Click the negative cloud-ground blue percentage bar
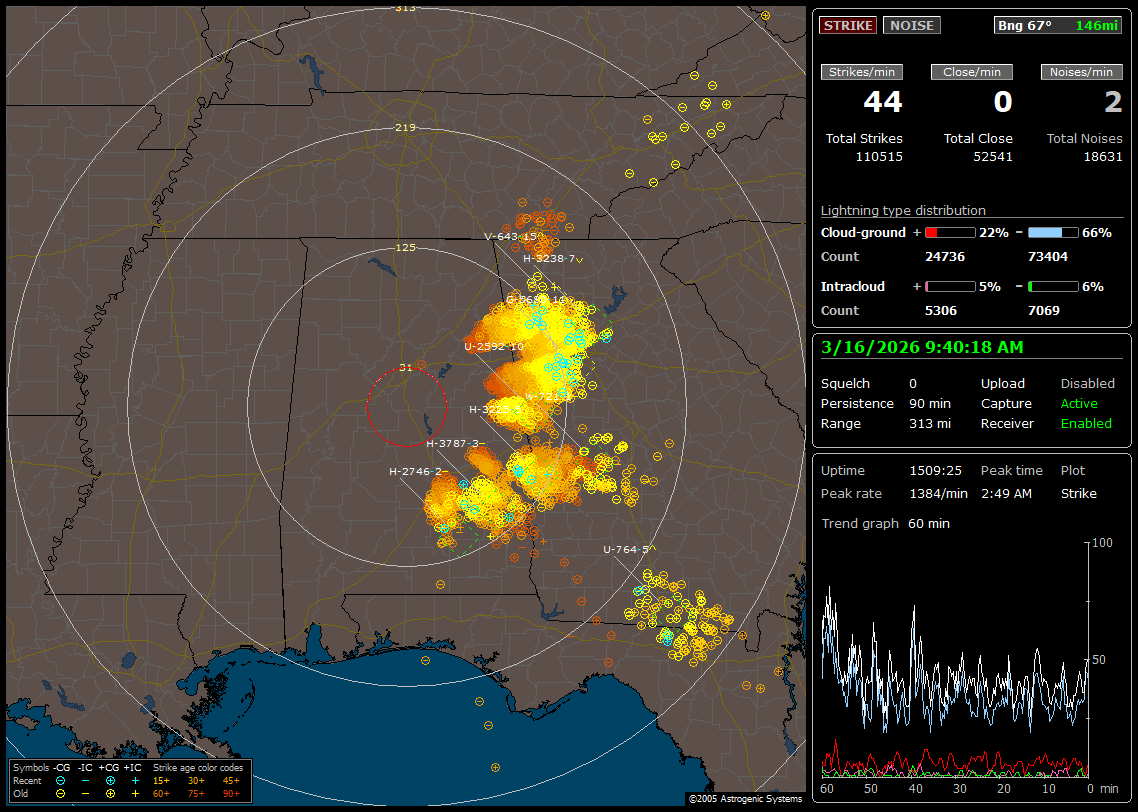Image resolution: width=1138 pixels, height=812 pixels. pos(1052,232)
